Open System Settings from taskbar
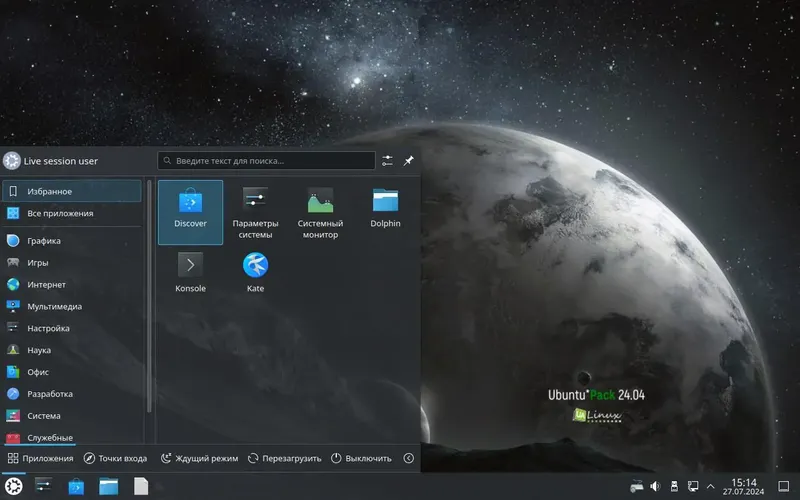Screen dimensions: 800x500 click(43, 486)
